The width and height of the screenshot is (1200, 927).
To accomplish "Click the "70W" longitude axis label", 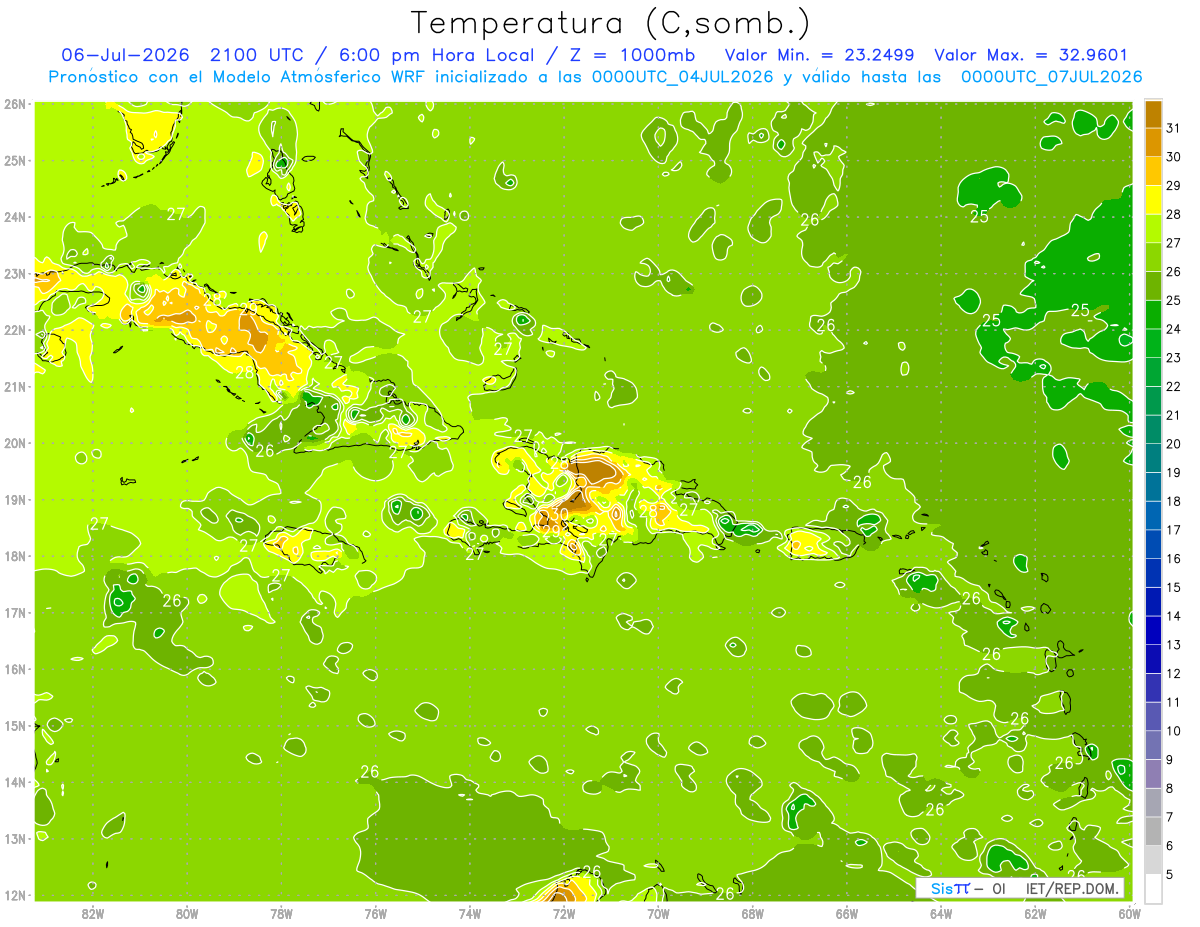I will [658, 914].
